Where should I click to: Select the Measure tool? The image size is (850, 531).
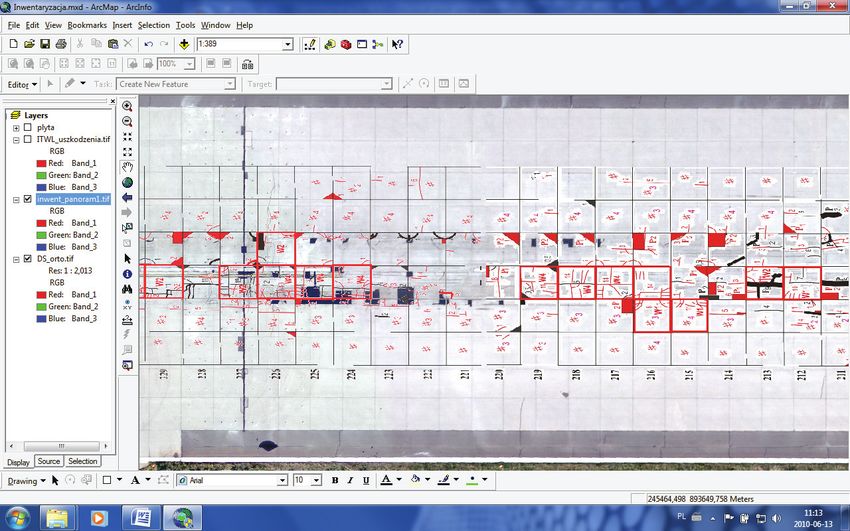tap(127, 320)
